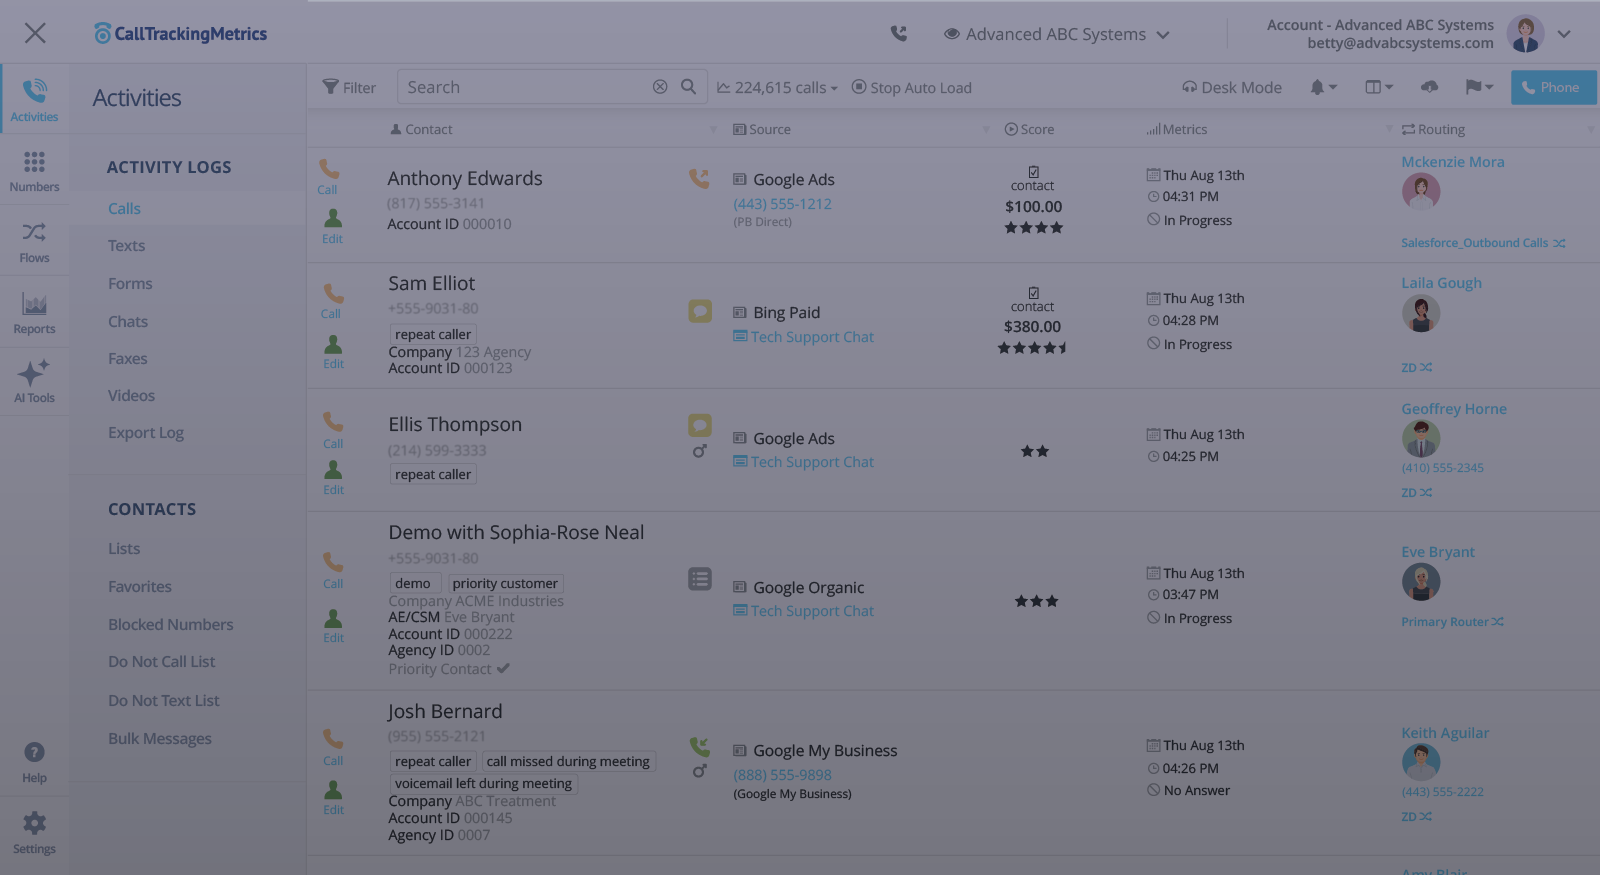1600x875 pixels.
Task: Toggle Stop Auto Load
Action: [911, 88]
